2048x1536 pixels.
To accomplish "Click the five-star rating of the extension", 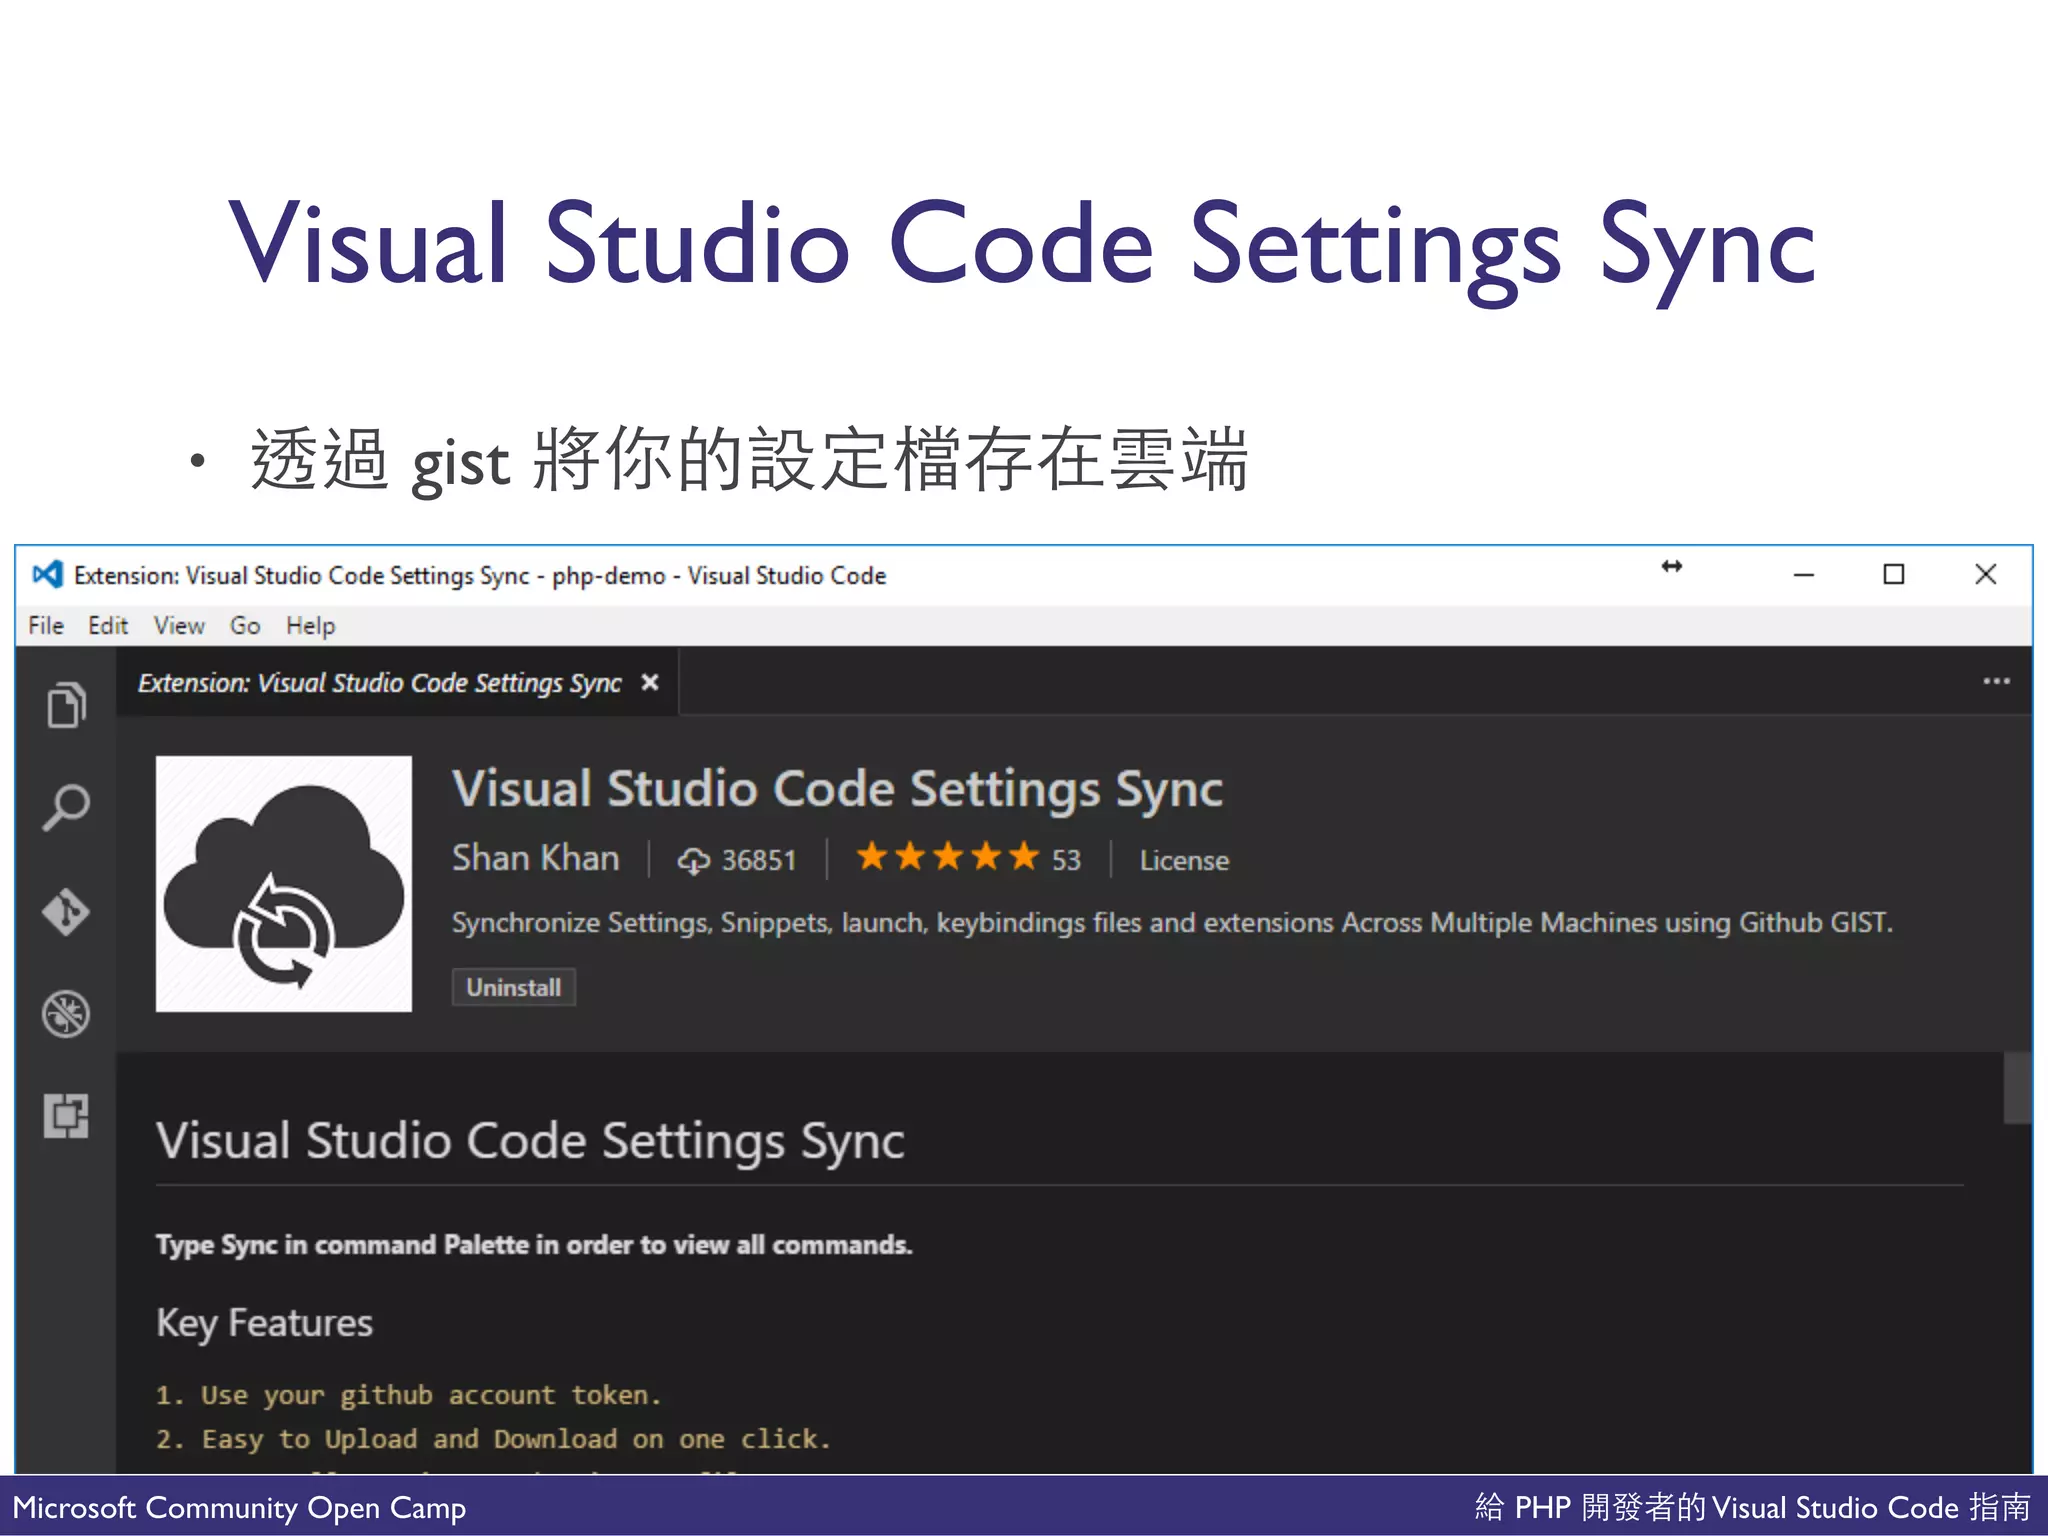I will point(948,857).
